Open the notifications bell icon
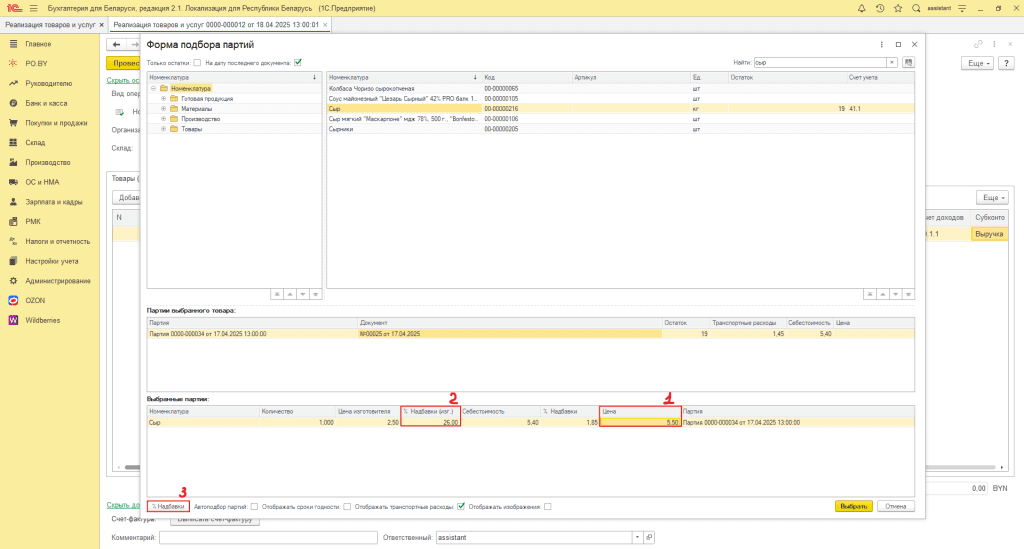1024x549 pixels. [861, 8]
